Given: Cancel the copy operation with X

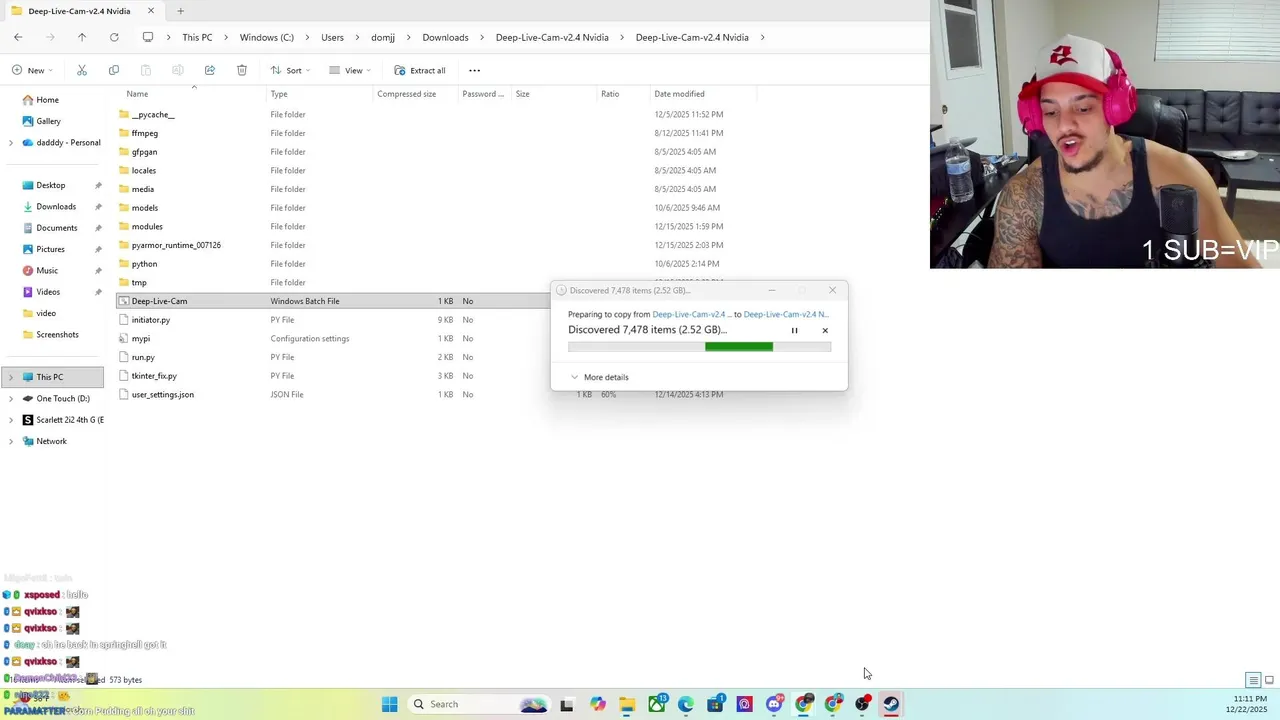Looking at the screenshot, I should [x=825, y=330].
